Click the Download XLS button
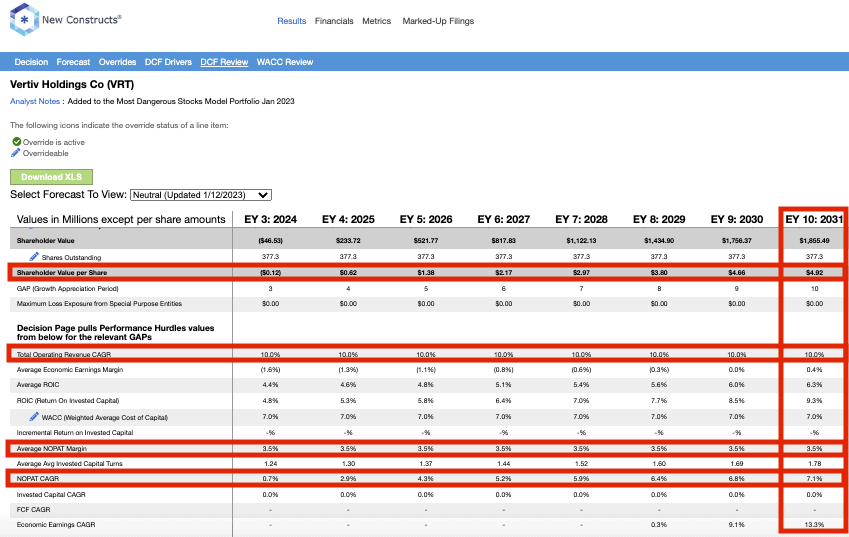 pyautogui.click(x=51, y=177)
